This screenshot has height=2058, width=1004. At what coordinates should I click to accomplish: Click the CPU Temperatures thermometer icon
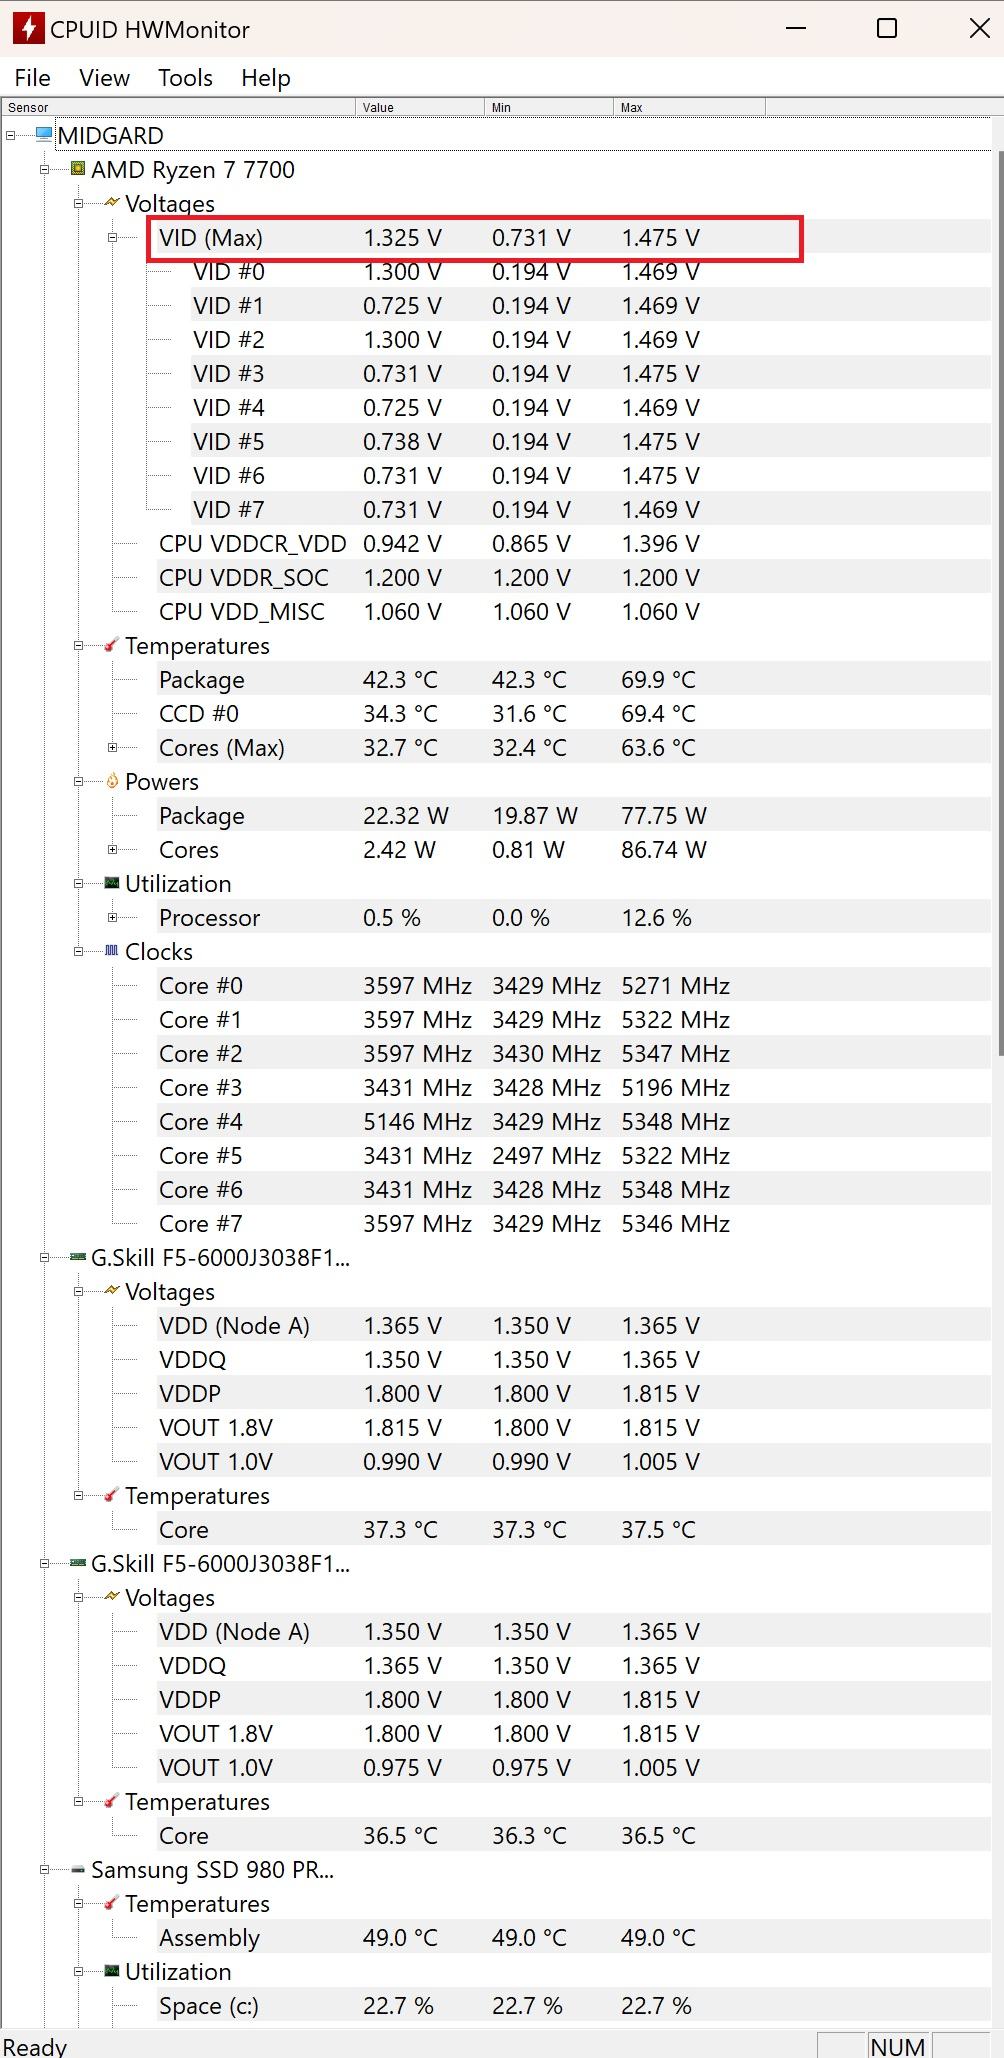point(112,645)
